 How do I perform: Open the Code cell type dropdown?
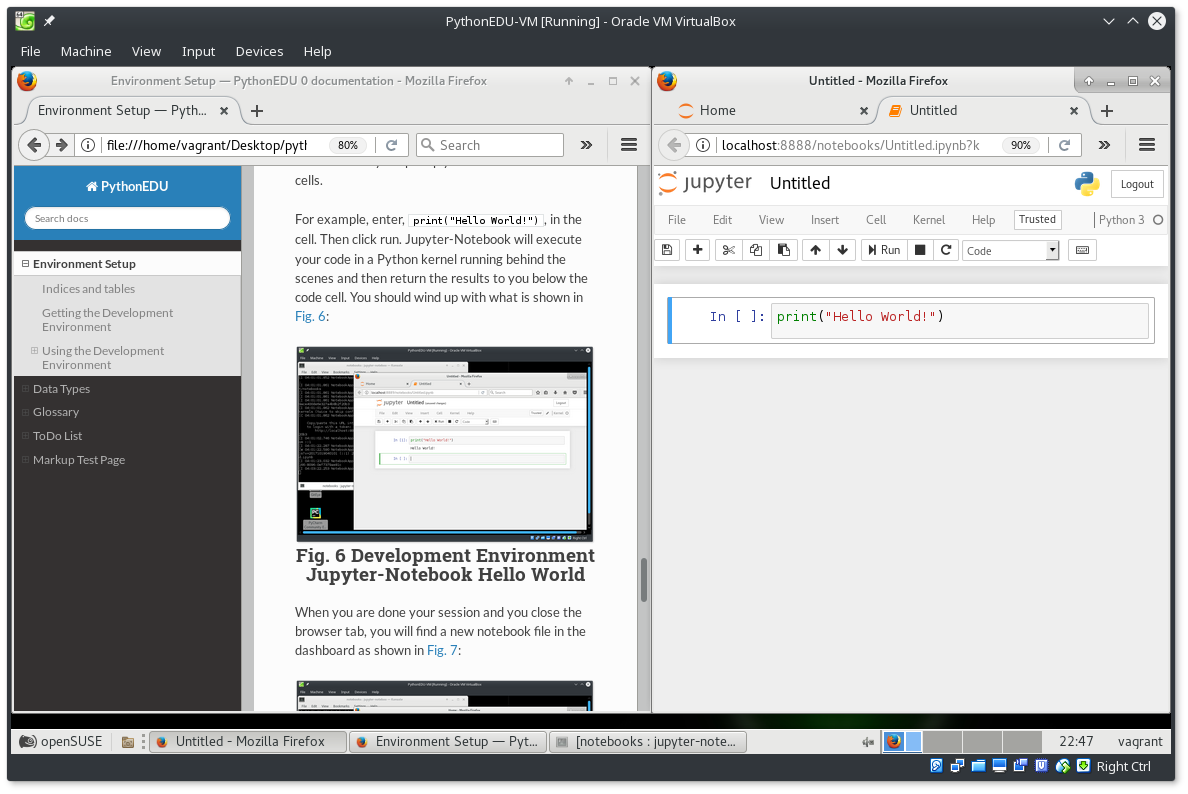(x=1010, y=250)
